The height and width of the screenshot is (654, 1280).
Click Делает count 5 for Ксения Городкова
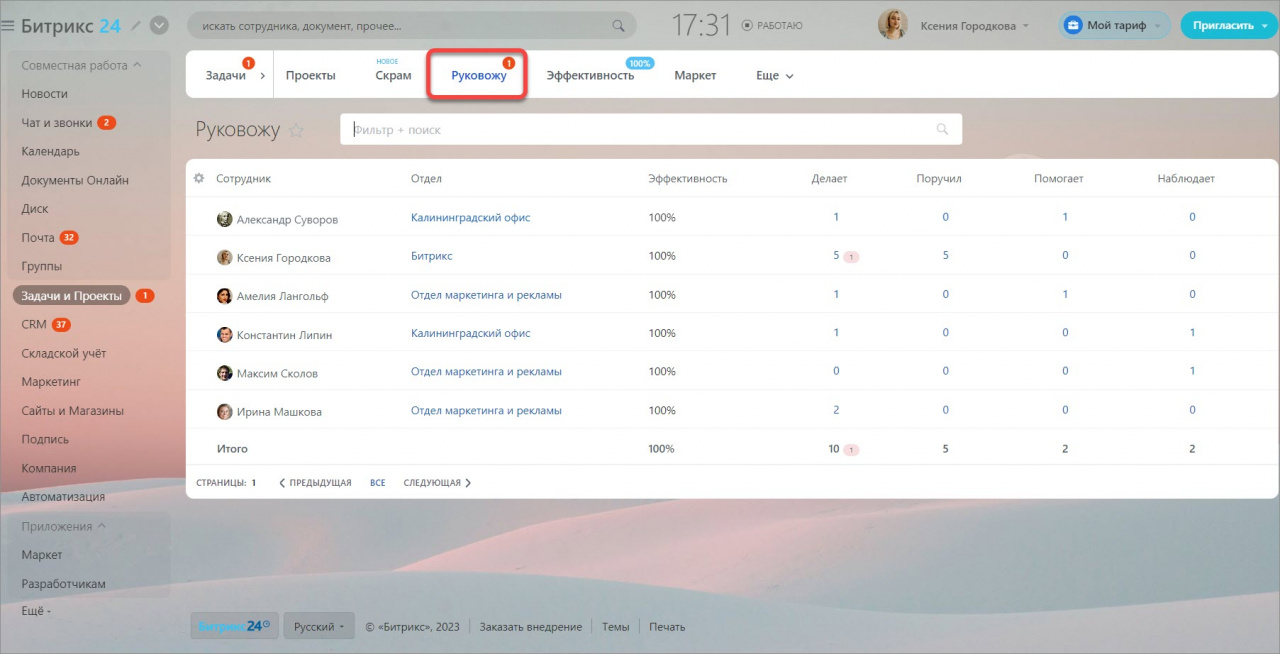pos(836,255)
